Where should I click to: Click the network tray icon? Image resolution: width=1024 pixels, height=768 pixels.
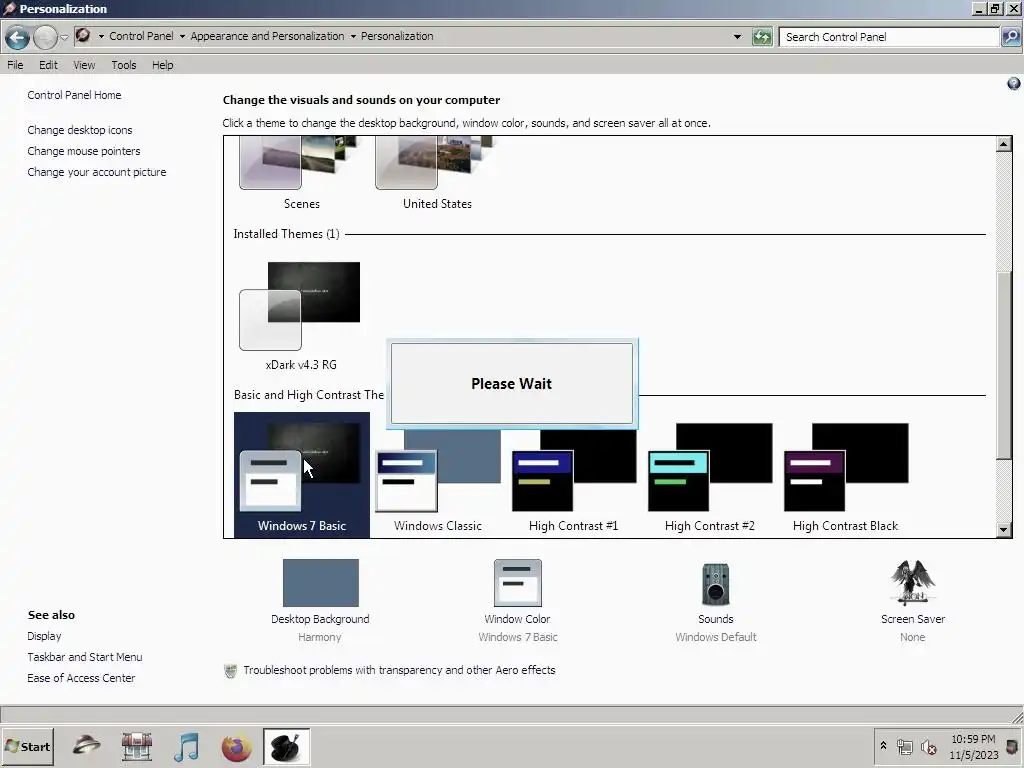pyautogui.click(x=904, y=746)
